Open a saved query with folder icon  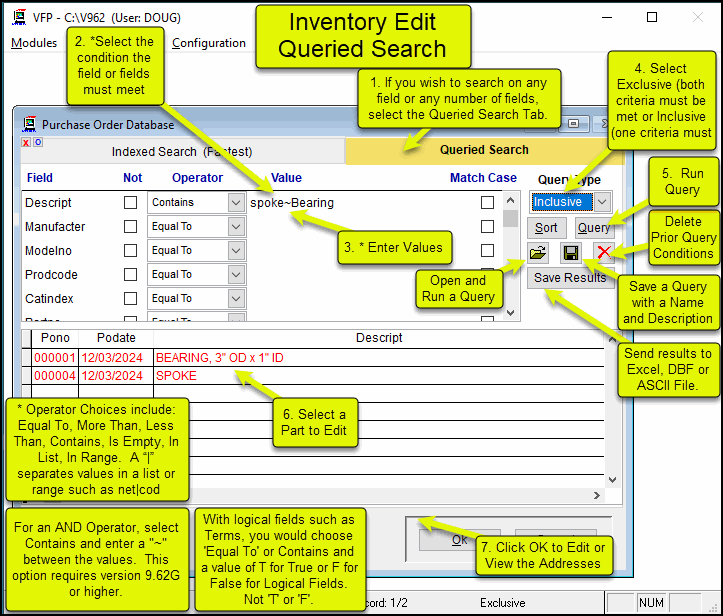(538, 253)
